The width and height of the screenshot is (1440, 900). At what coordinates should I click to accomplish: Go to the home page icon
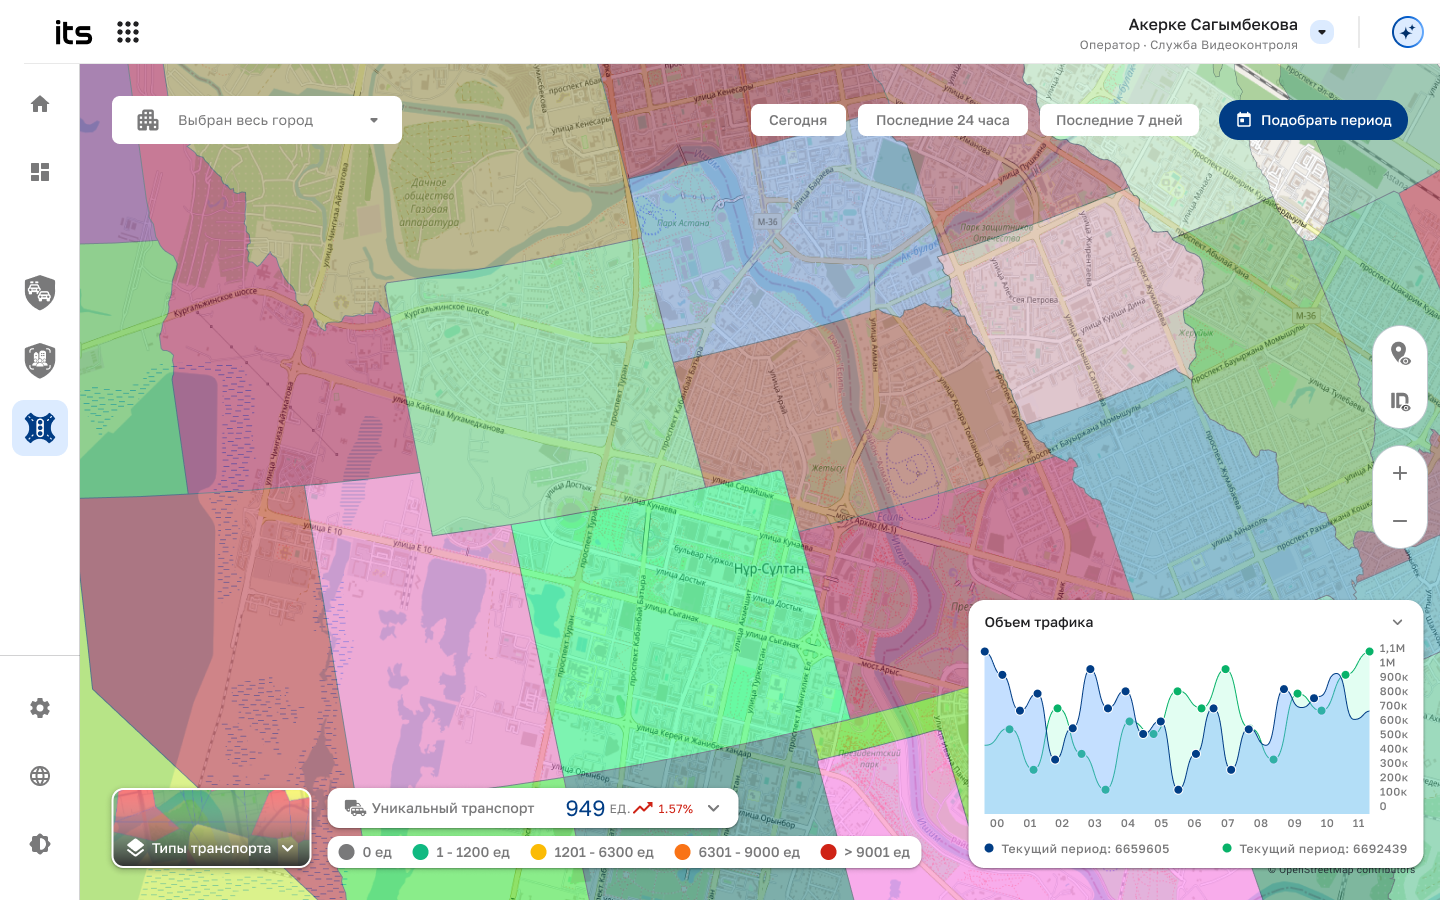(40, 104)
